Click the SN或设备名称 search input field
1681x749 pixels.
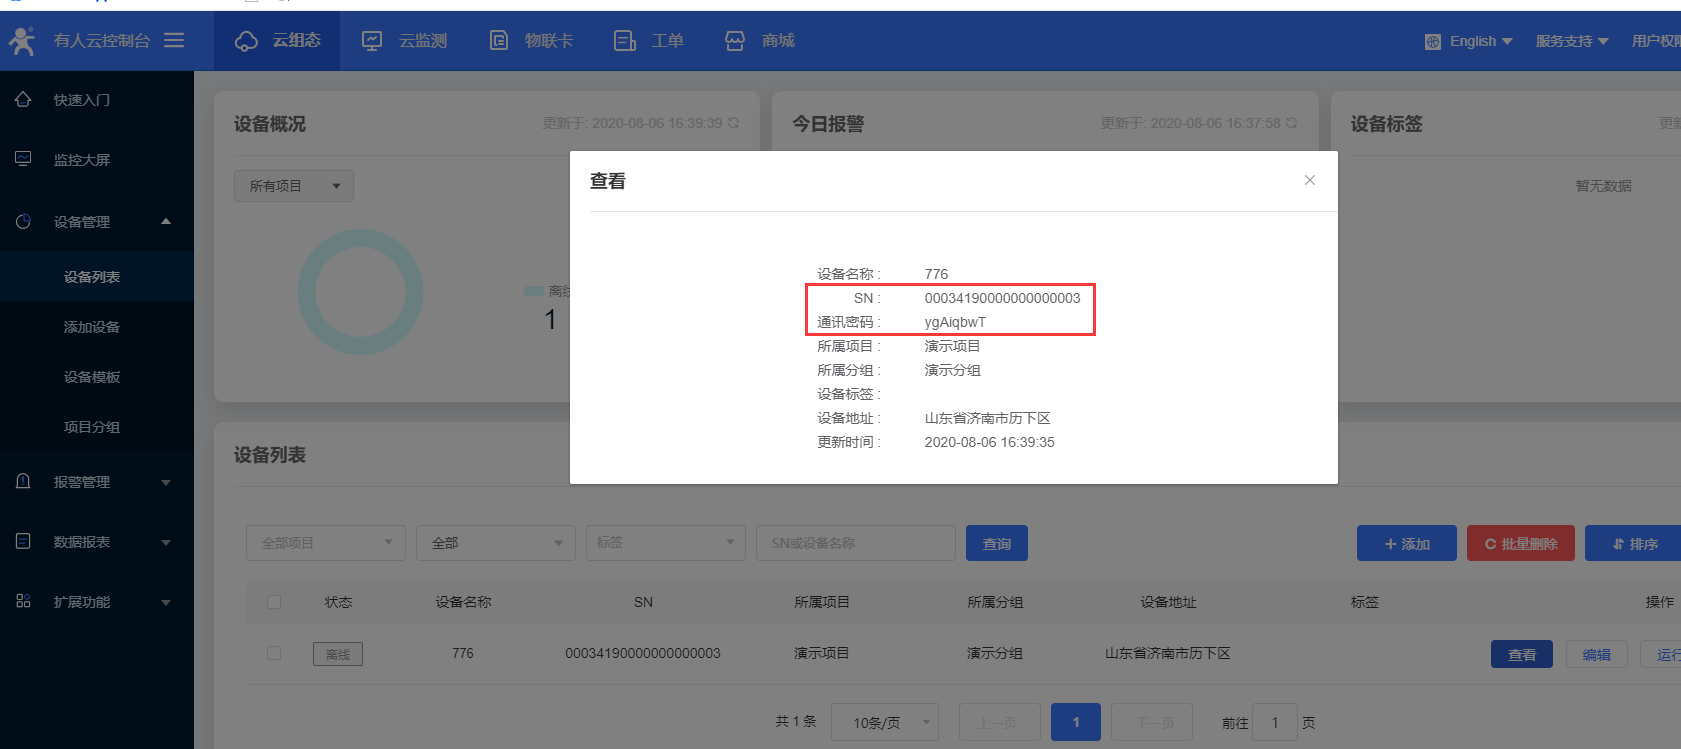point(855,543)
